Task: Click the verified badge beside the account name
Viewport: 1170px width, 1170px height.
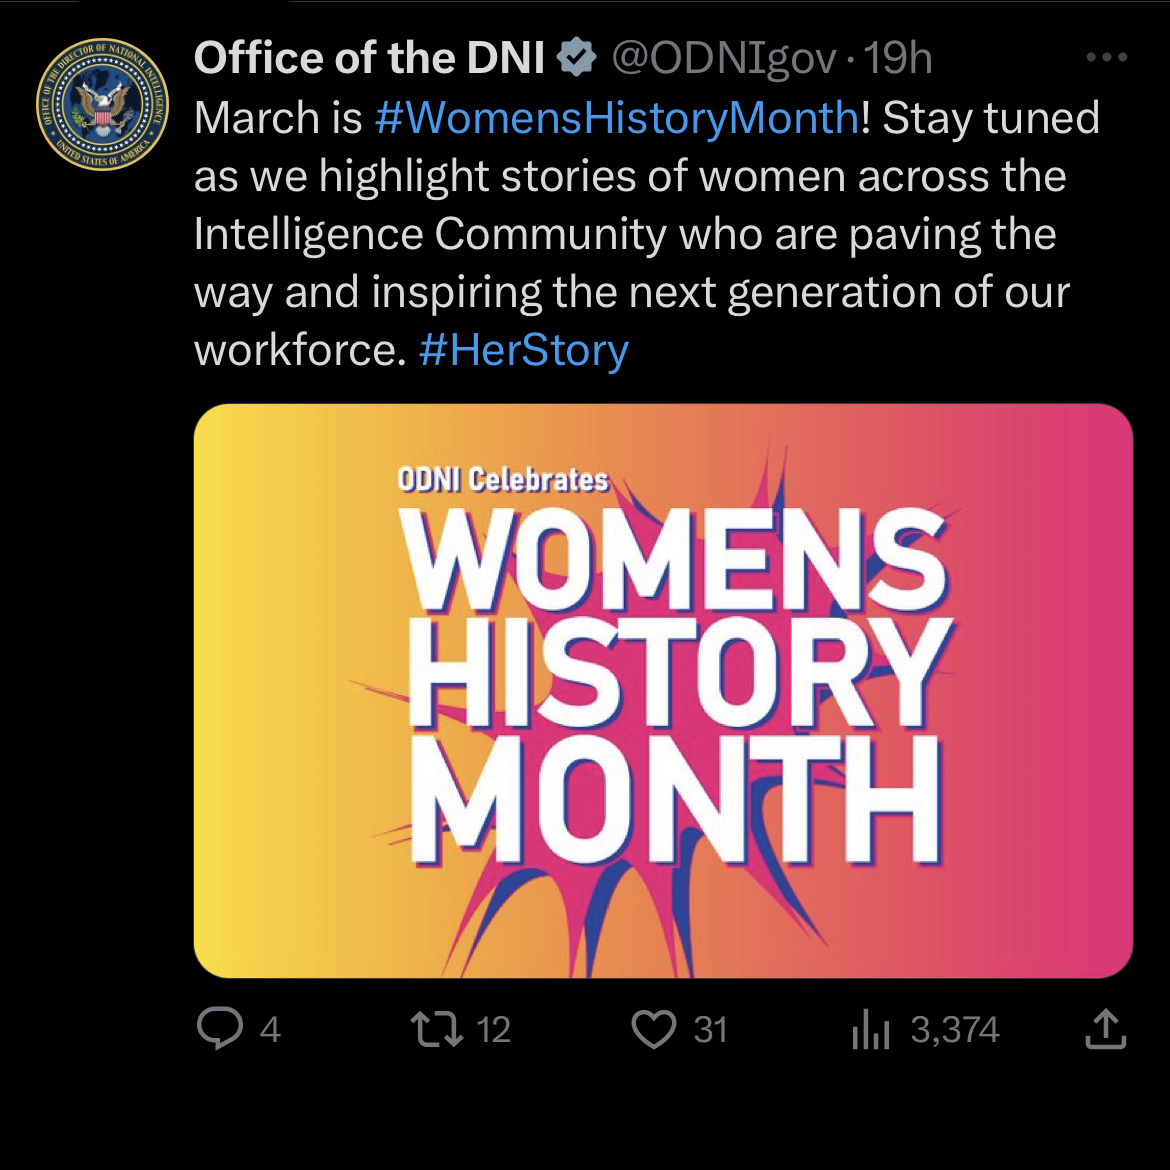Action: click(577, 58)
